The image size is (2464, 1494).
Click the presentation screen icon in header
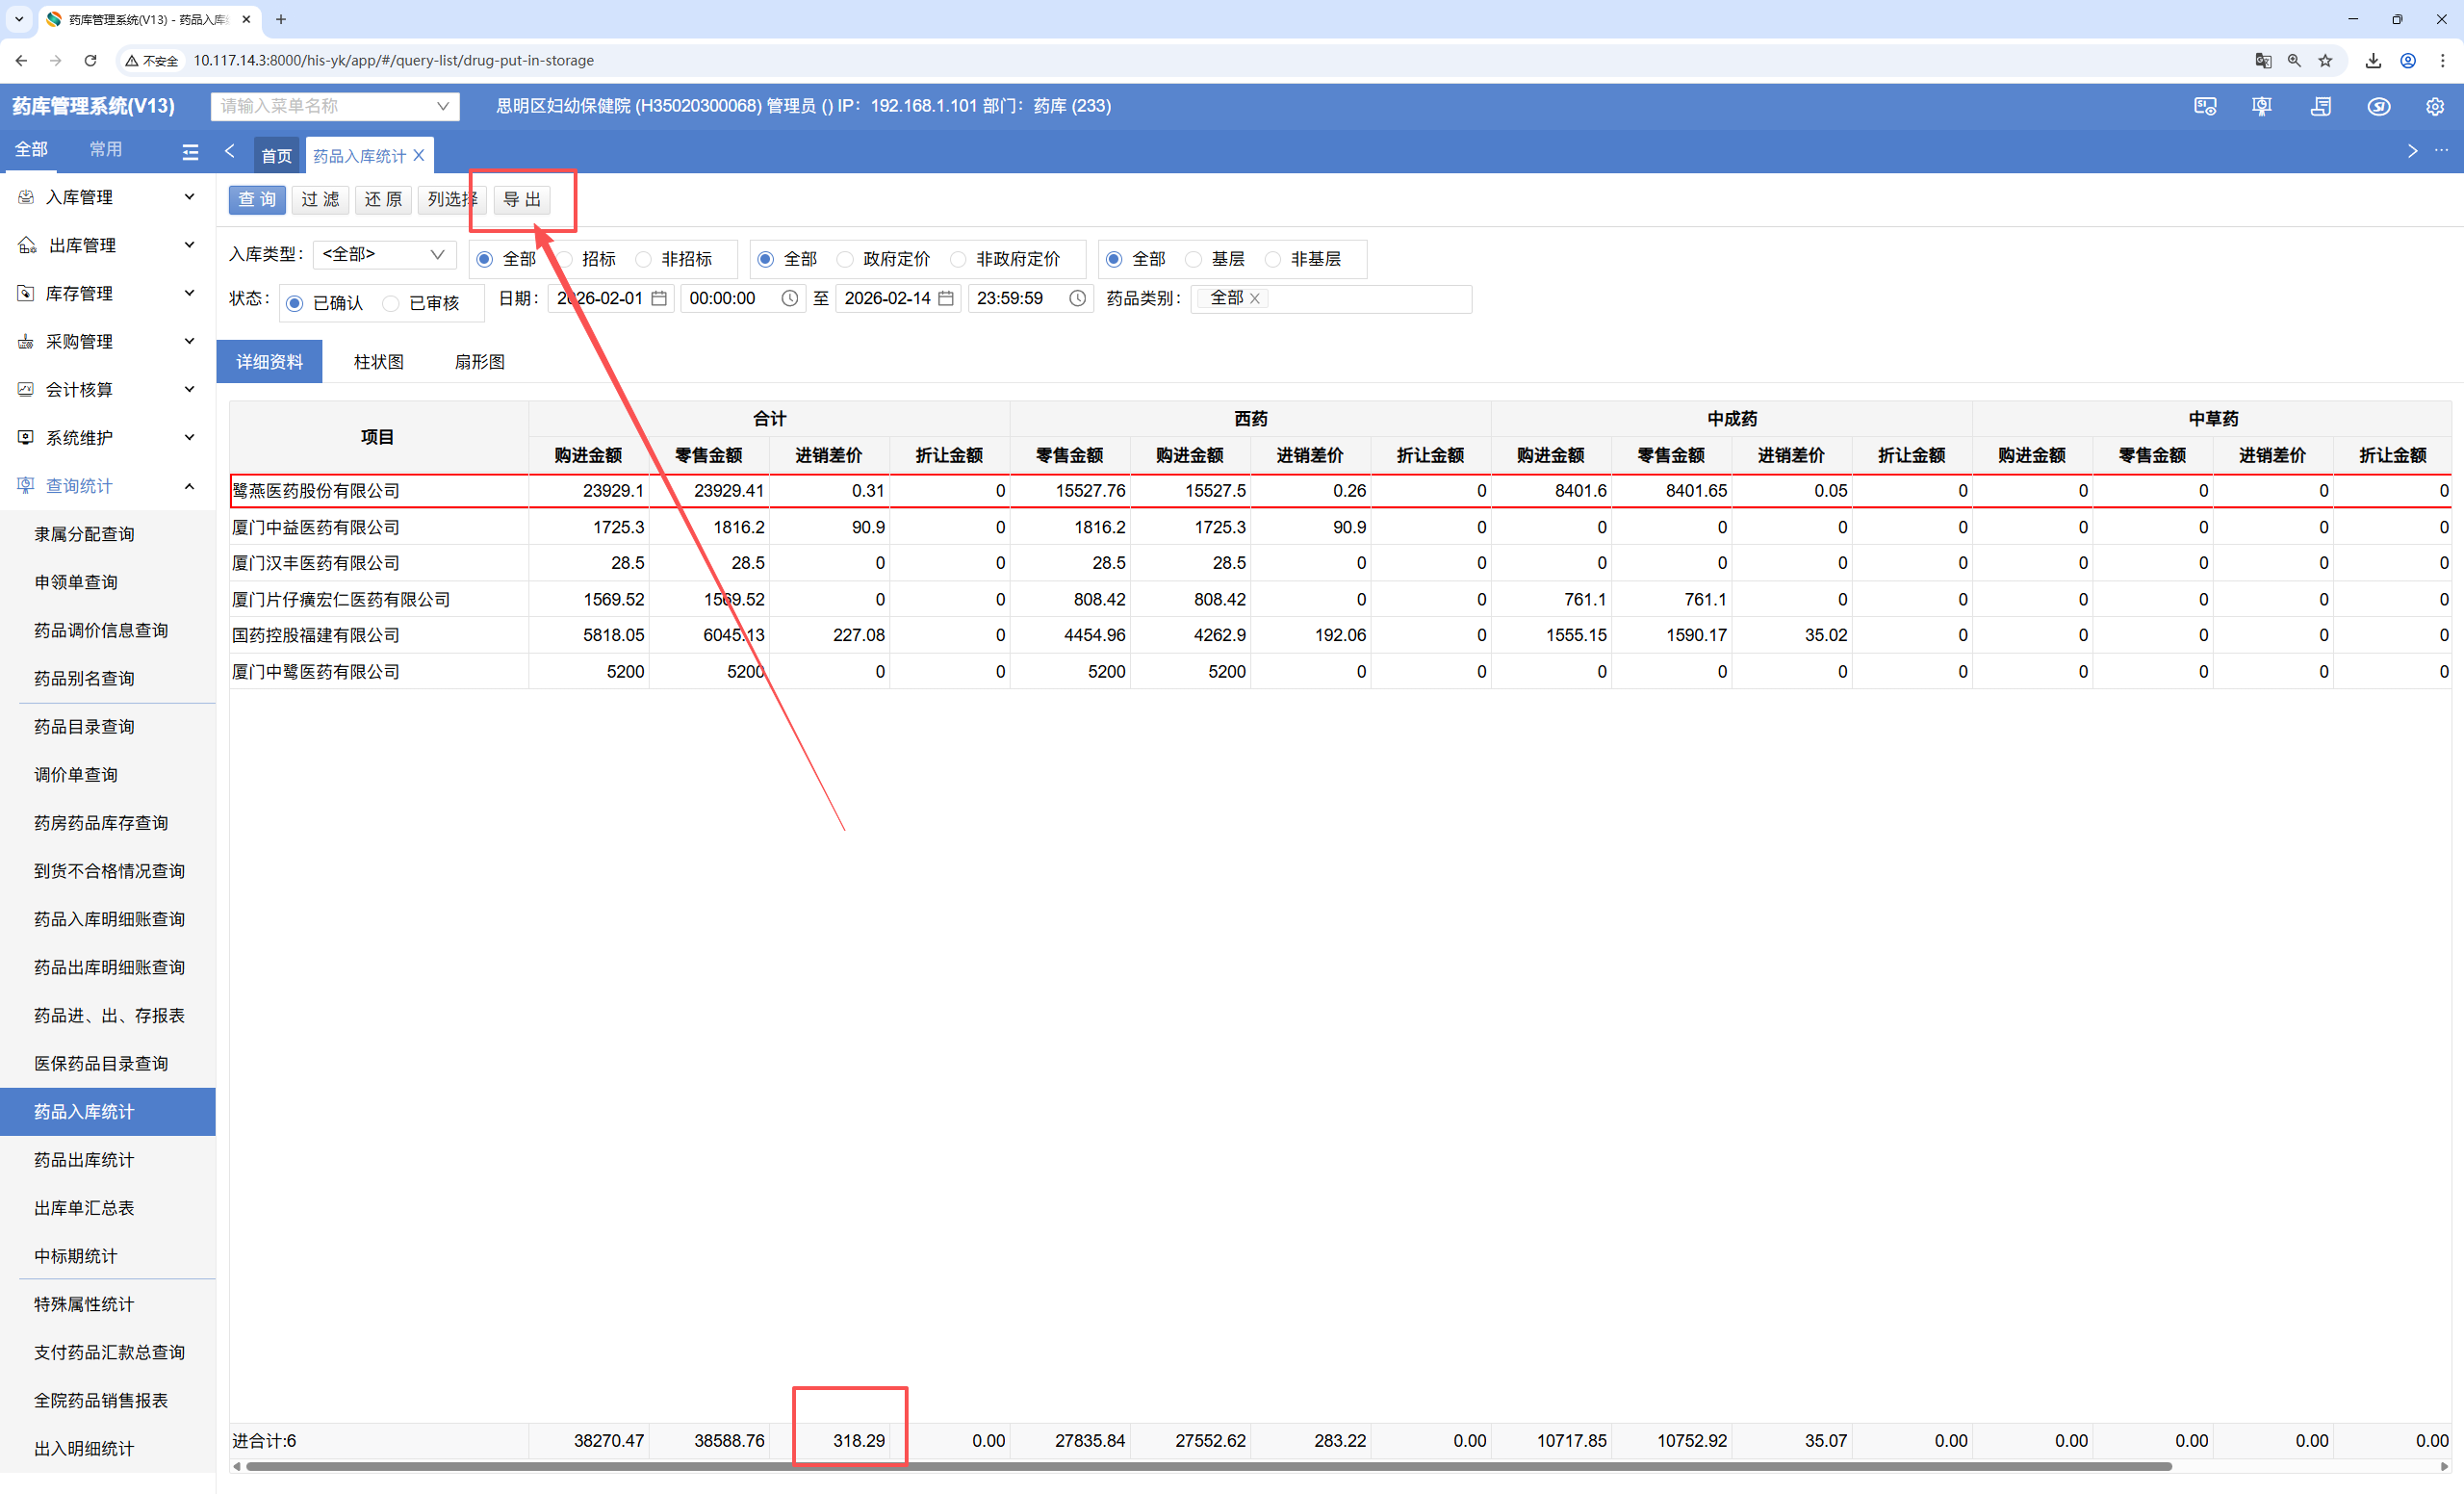click(2261, 106)
